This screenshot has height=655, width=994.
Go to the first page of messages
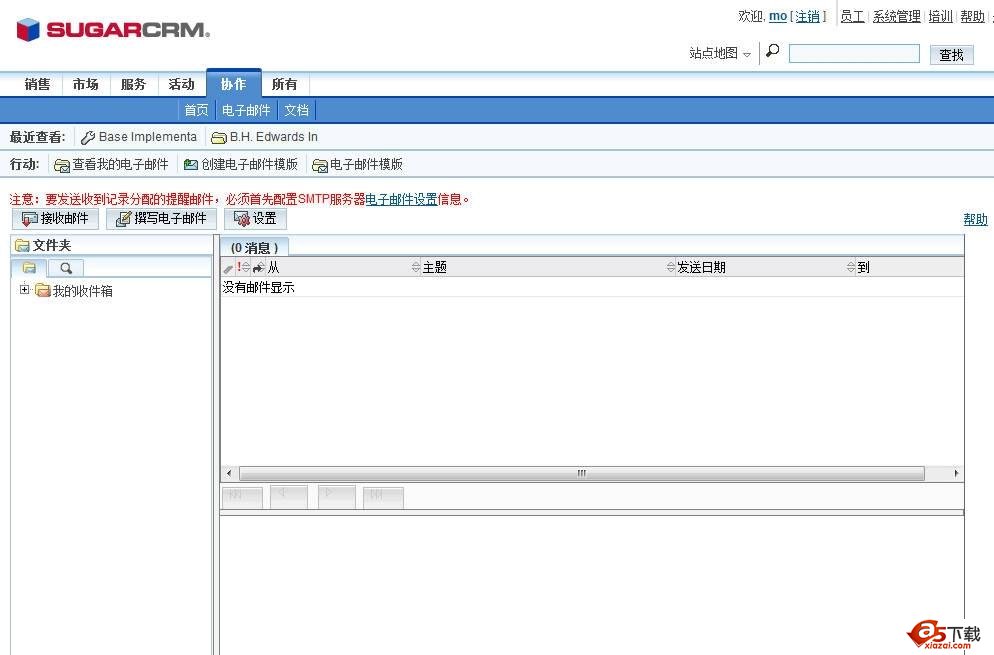click(x=242, y=498)
